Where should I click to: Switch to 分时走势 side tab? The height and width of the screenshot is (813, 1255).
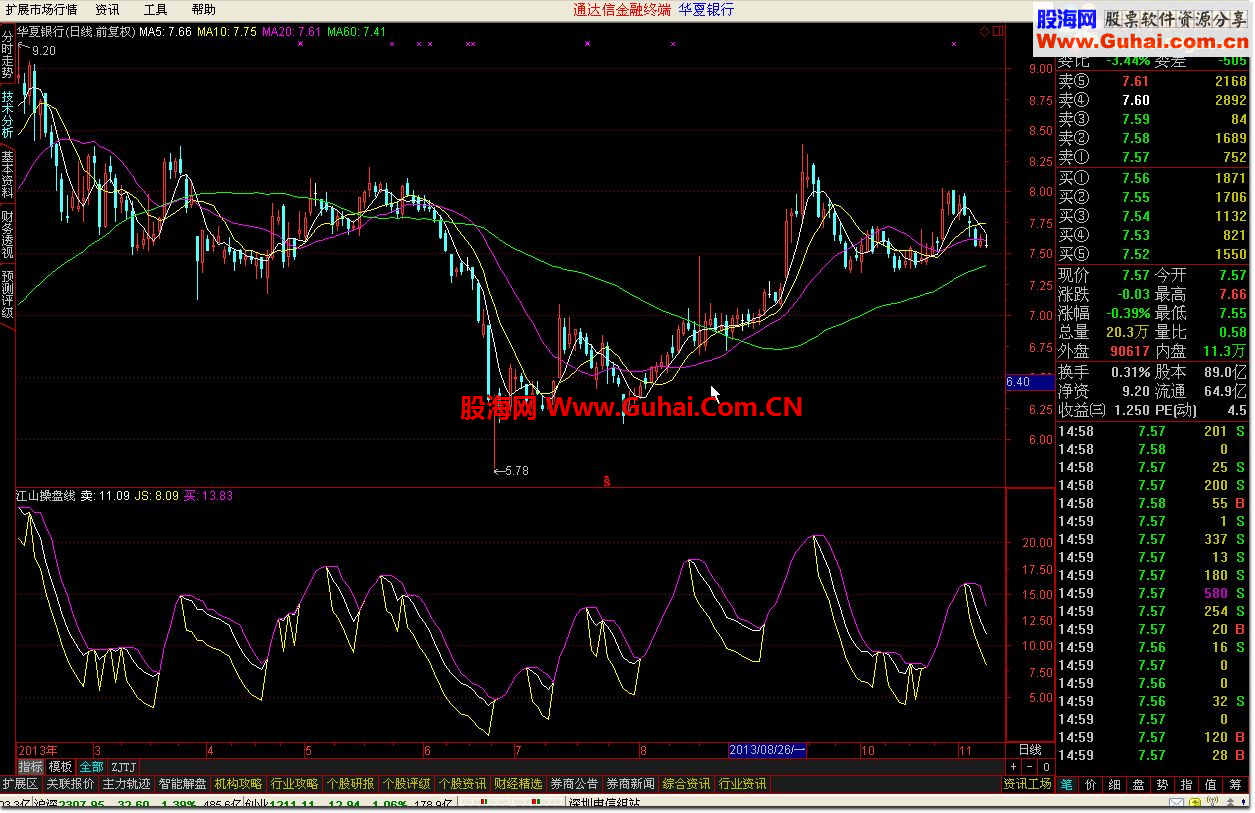tap(7, 54)
